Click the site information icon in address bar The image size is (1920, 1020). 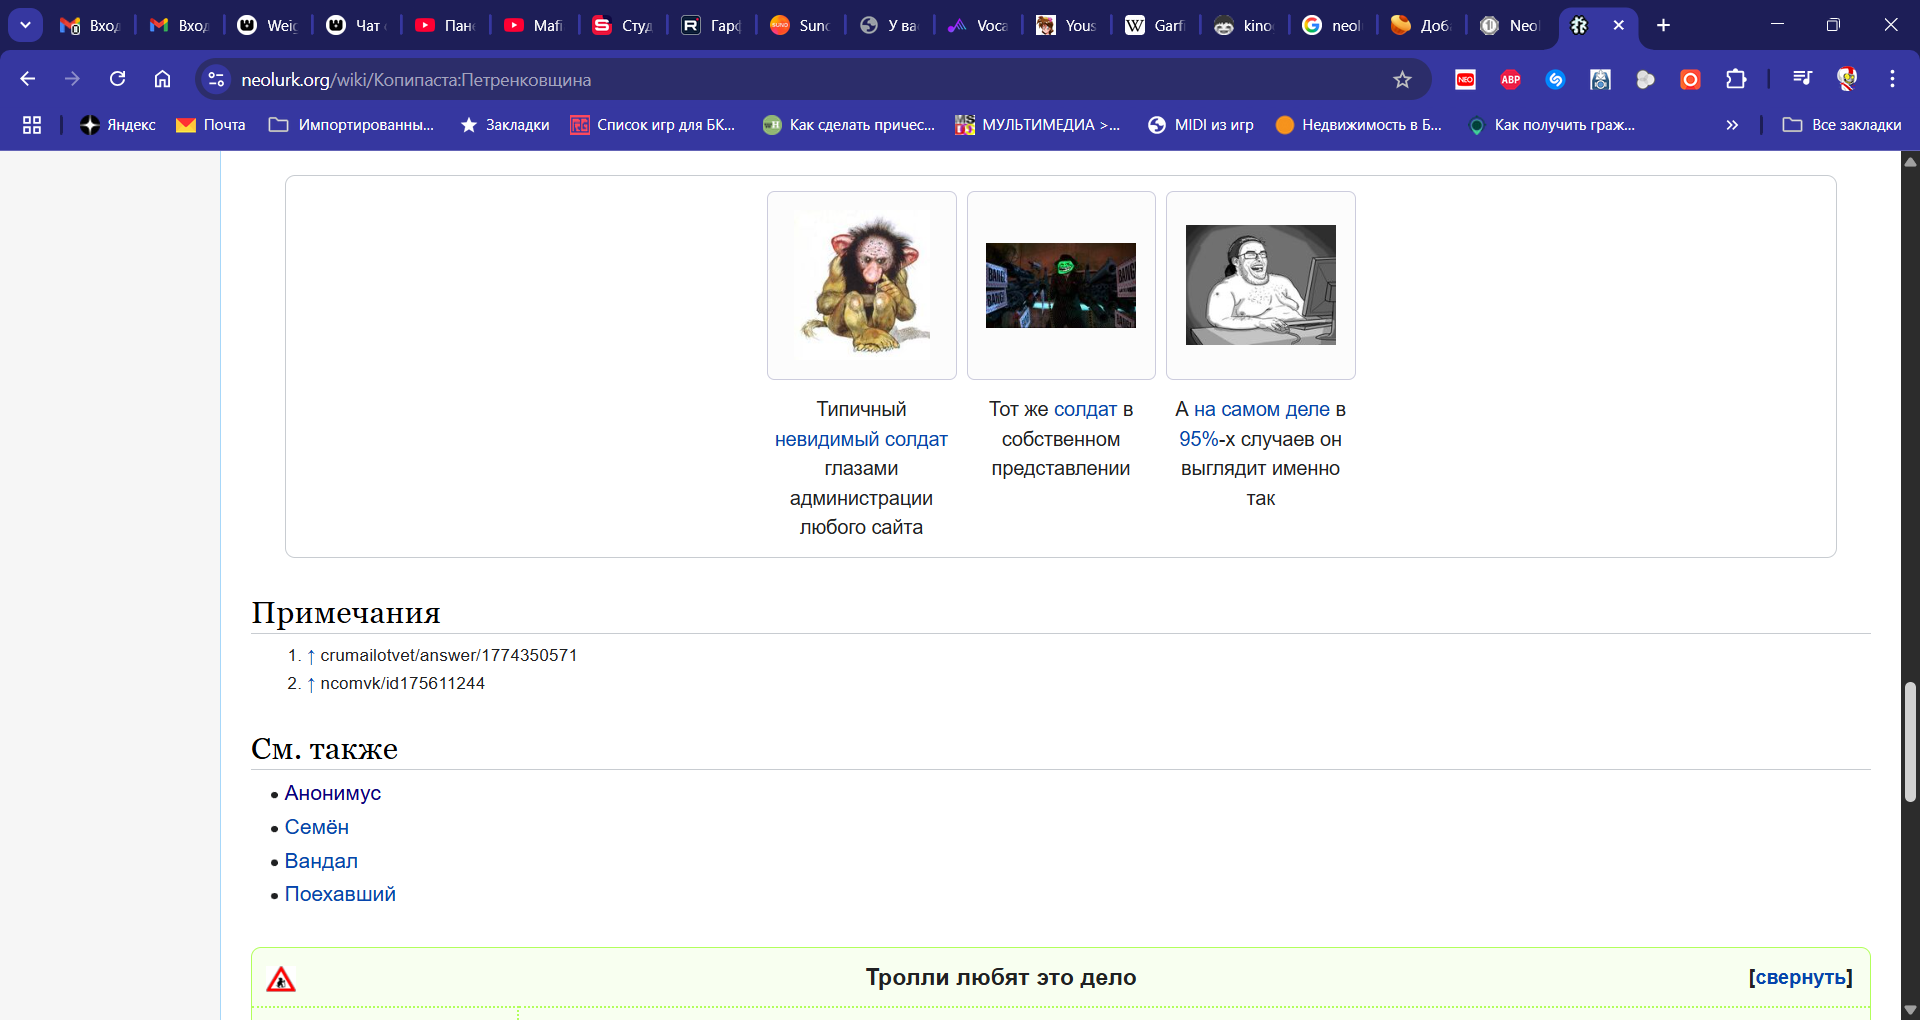pyautogui.click(x=216, y=79)
